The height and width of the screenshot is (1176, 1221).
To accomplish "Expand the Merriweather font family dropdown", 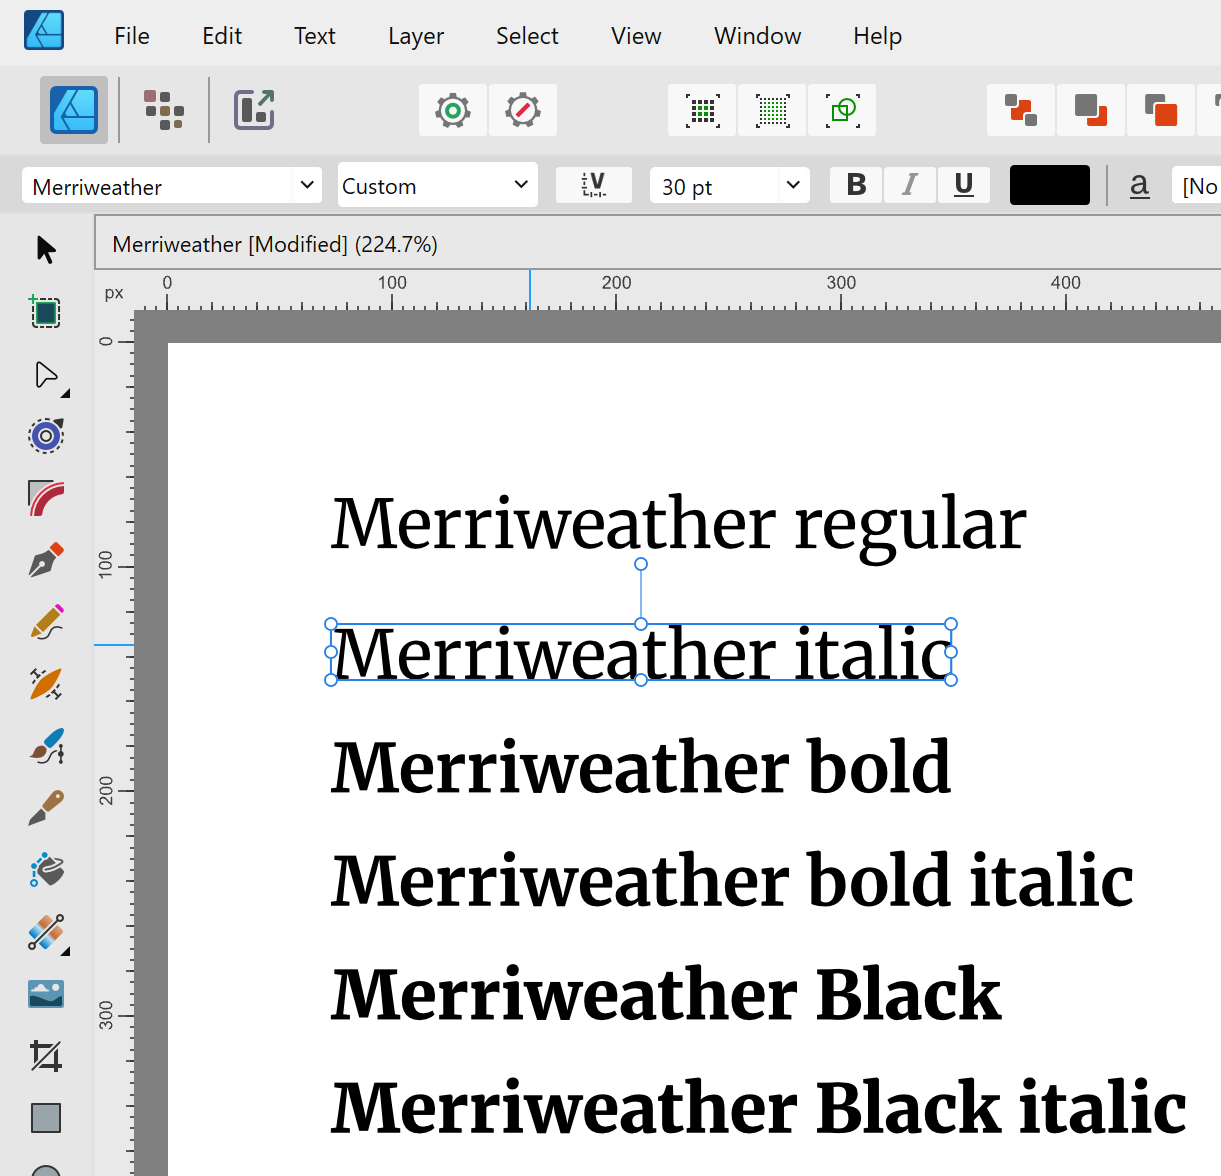I will point(307,186).
